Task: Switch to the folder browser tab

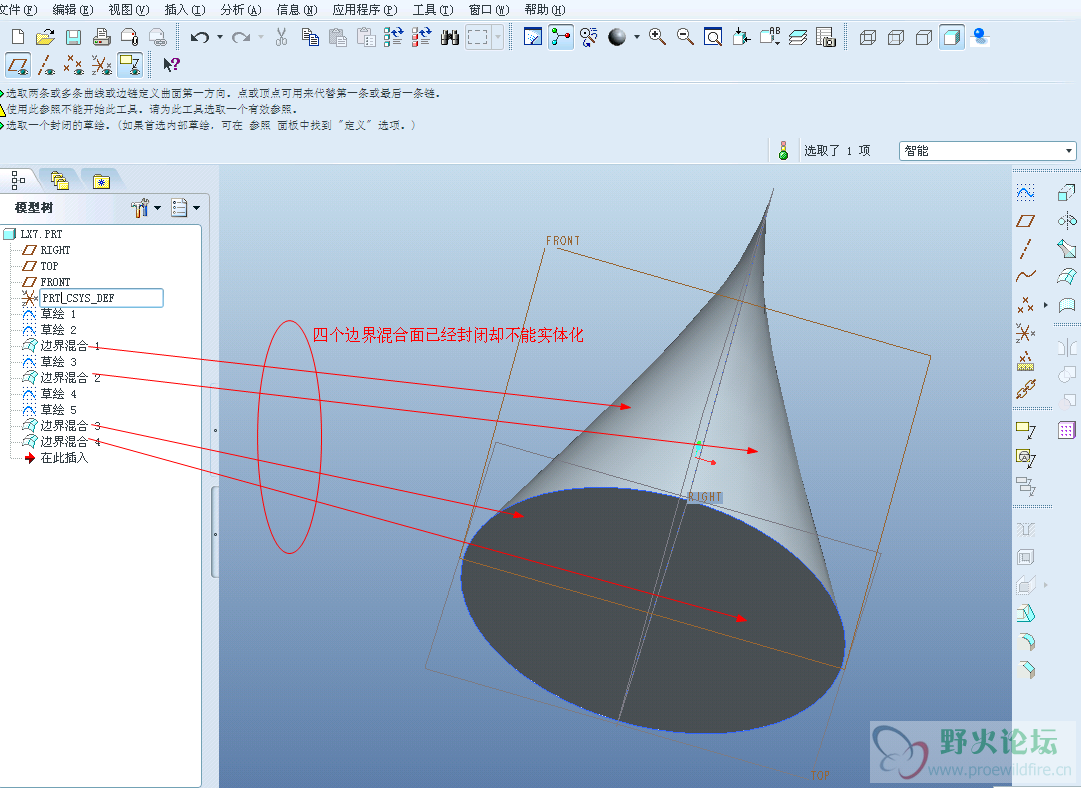Action: point(60,181)
